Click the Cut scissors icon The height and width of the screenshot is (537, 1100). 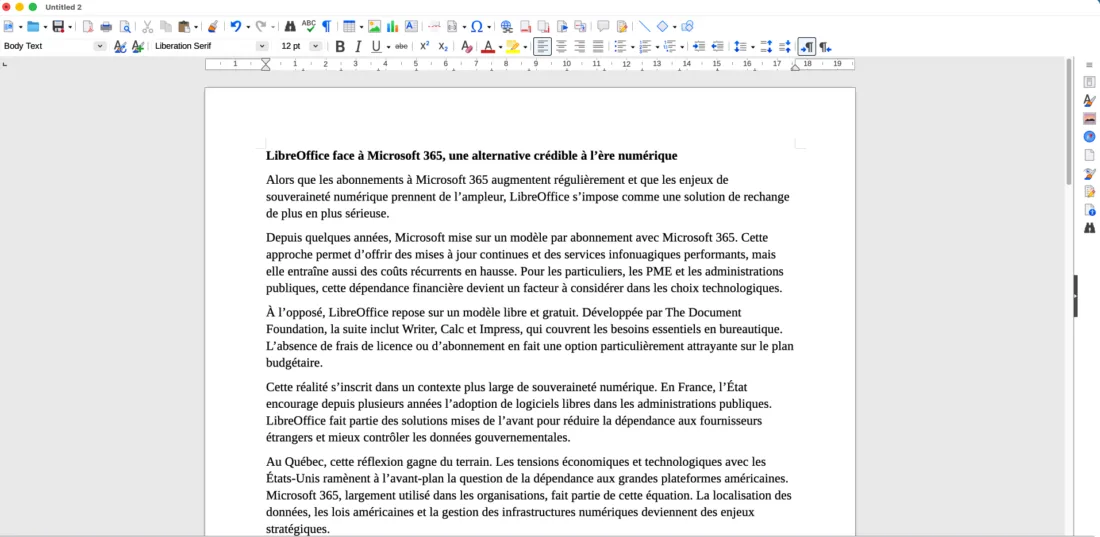click(147, 27)
